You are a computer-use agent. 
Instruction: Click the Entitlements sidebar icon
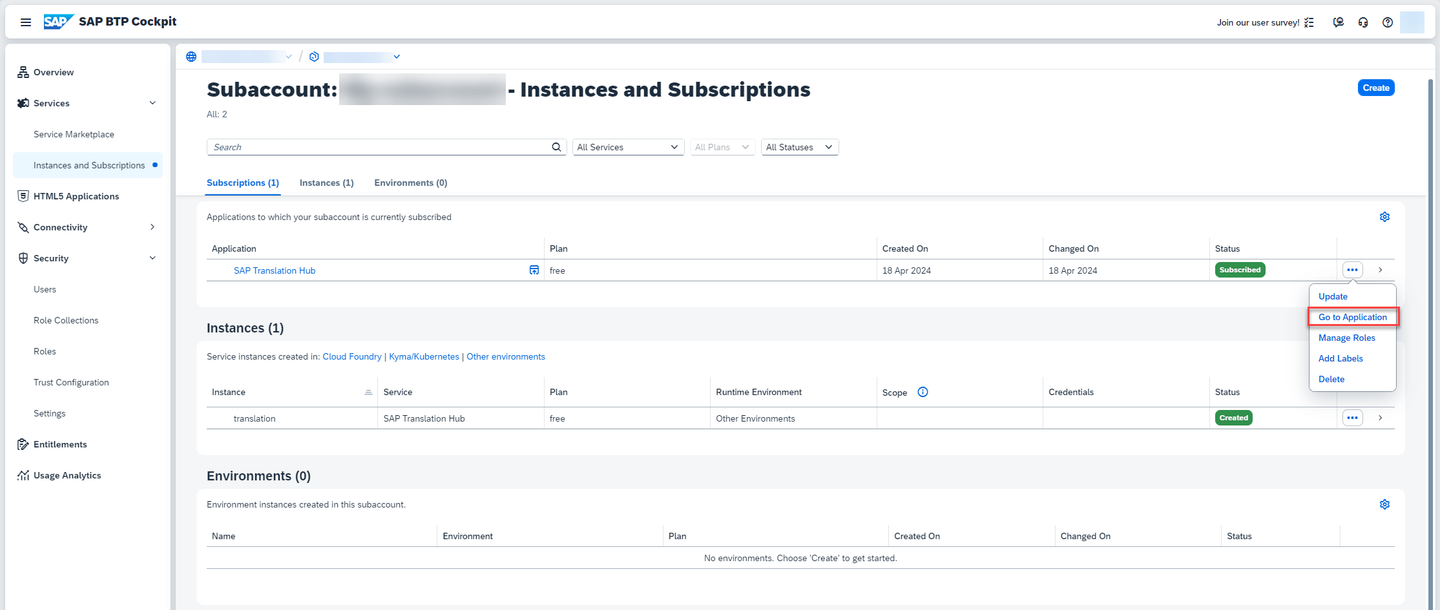23,444
